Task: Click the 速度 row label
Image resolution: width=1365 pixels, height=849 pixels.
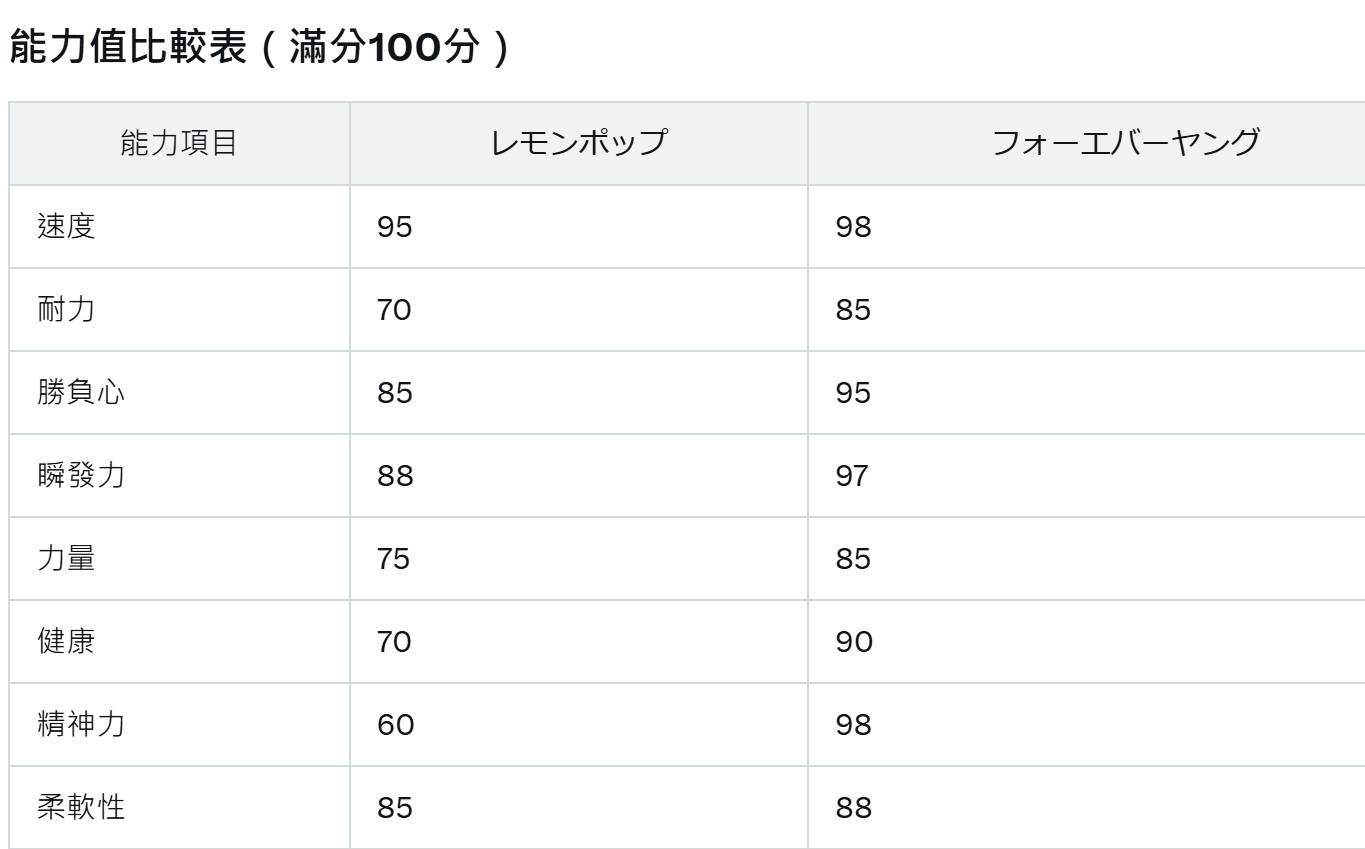Action: 66,226
